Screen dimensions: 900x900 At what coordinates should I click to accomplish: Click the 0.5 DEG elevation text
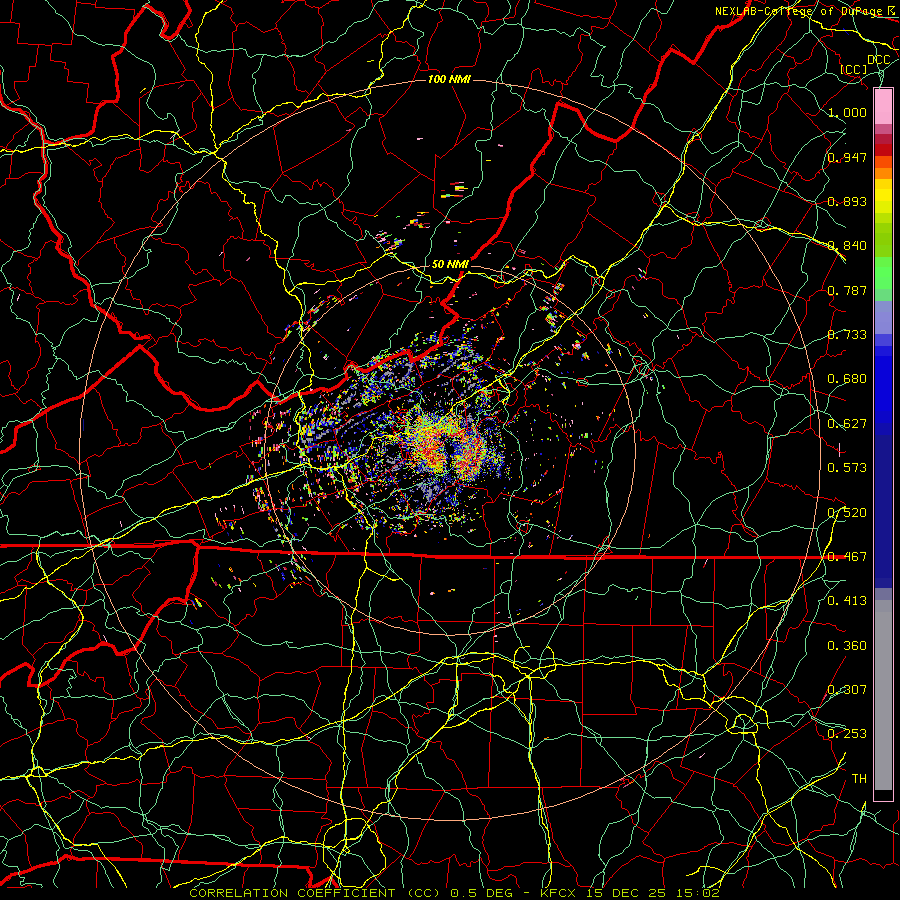(482, 893)
